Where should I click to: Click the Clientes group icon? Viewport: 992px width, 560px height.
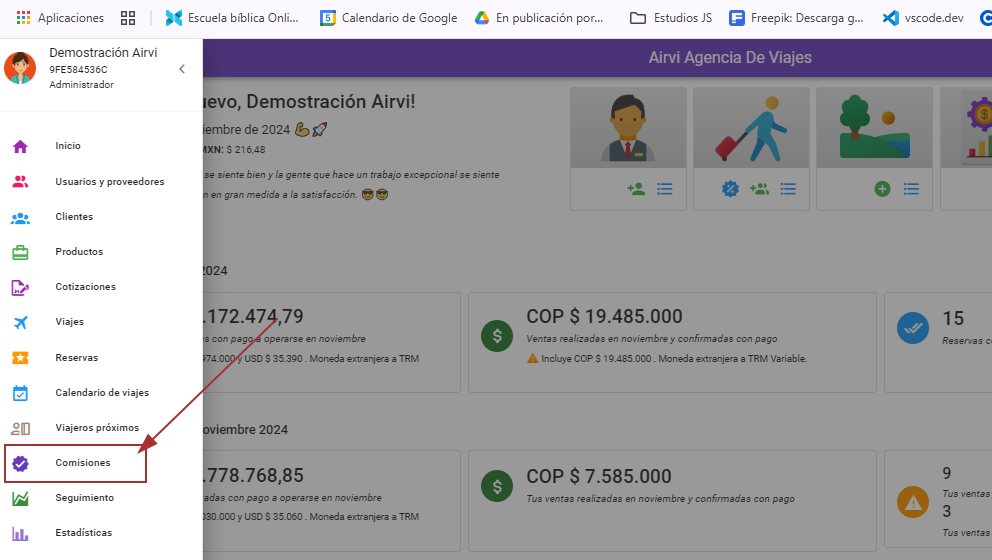coord(20,217)
